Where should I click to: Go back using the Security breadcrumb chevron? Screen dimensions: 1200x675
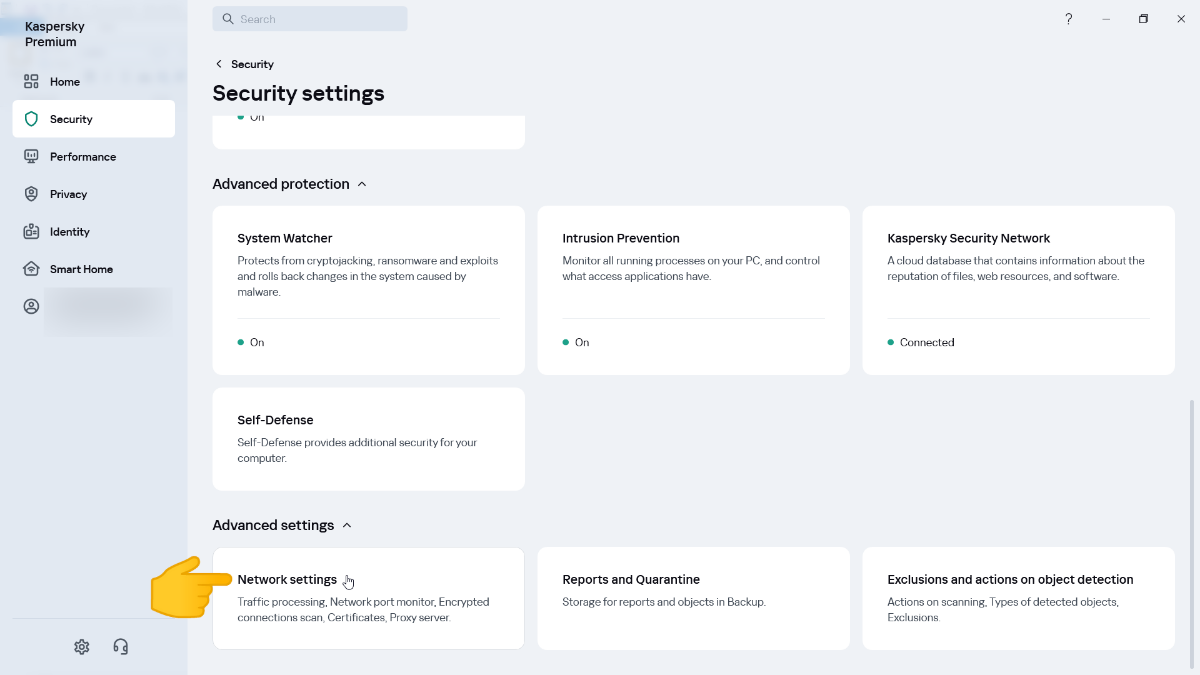click(219, 64)
